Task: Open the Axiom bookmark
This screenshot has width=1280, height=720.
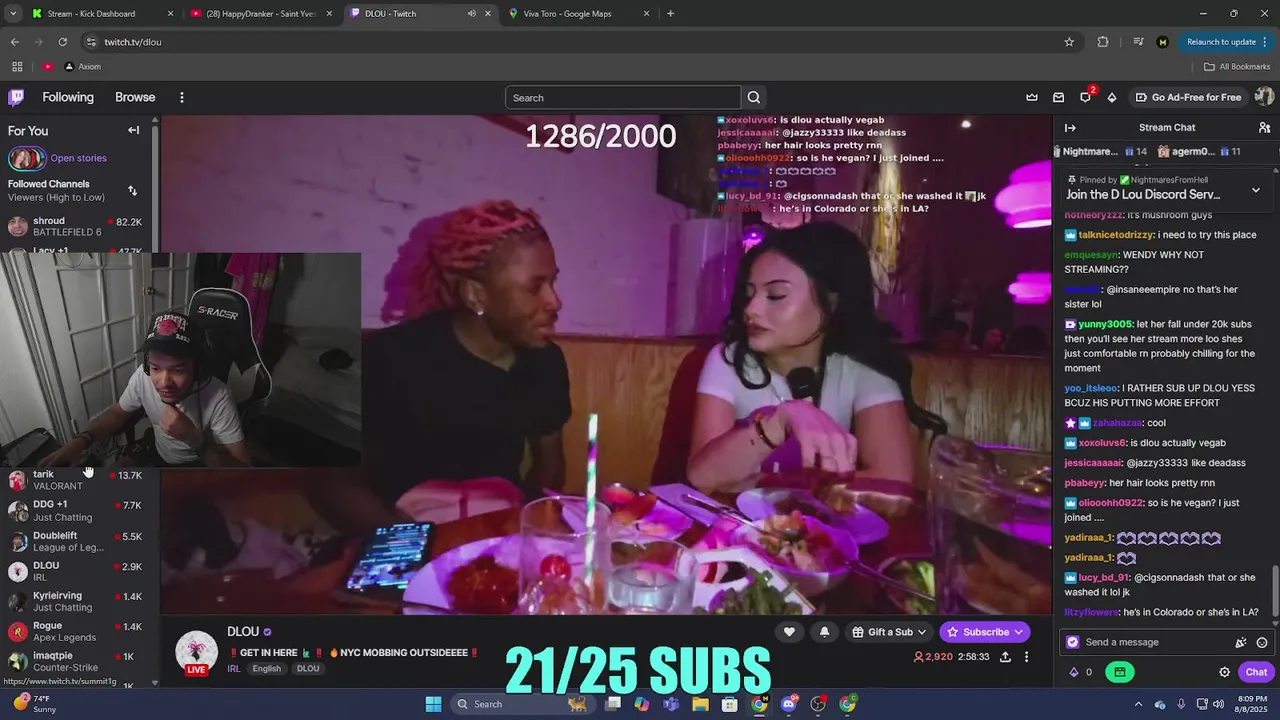Action: [x=82, y=67]
